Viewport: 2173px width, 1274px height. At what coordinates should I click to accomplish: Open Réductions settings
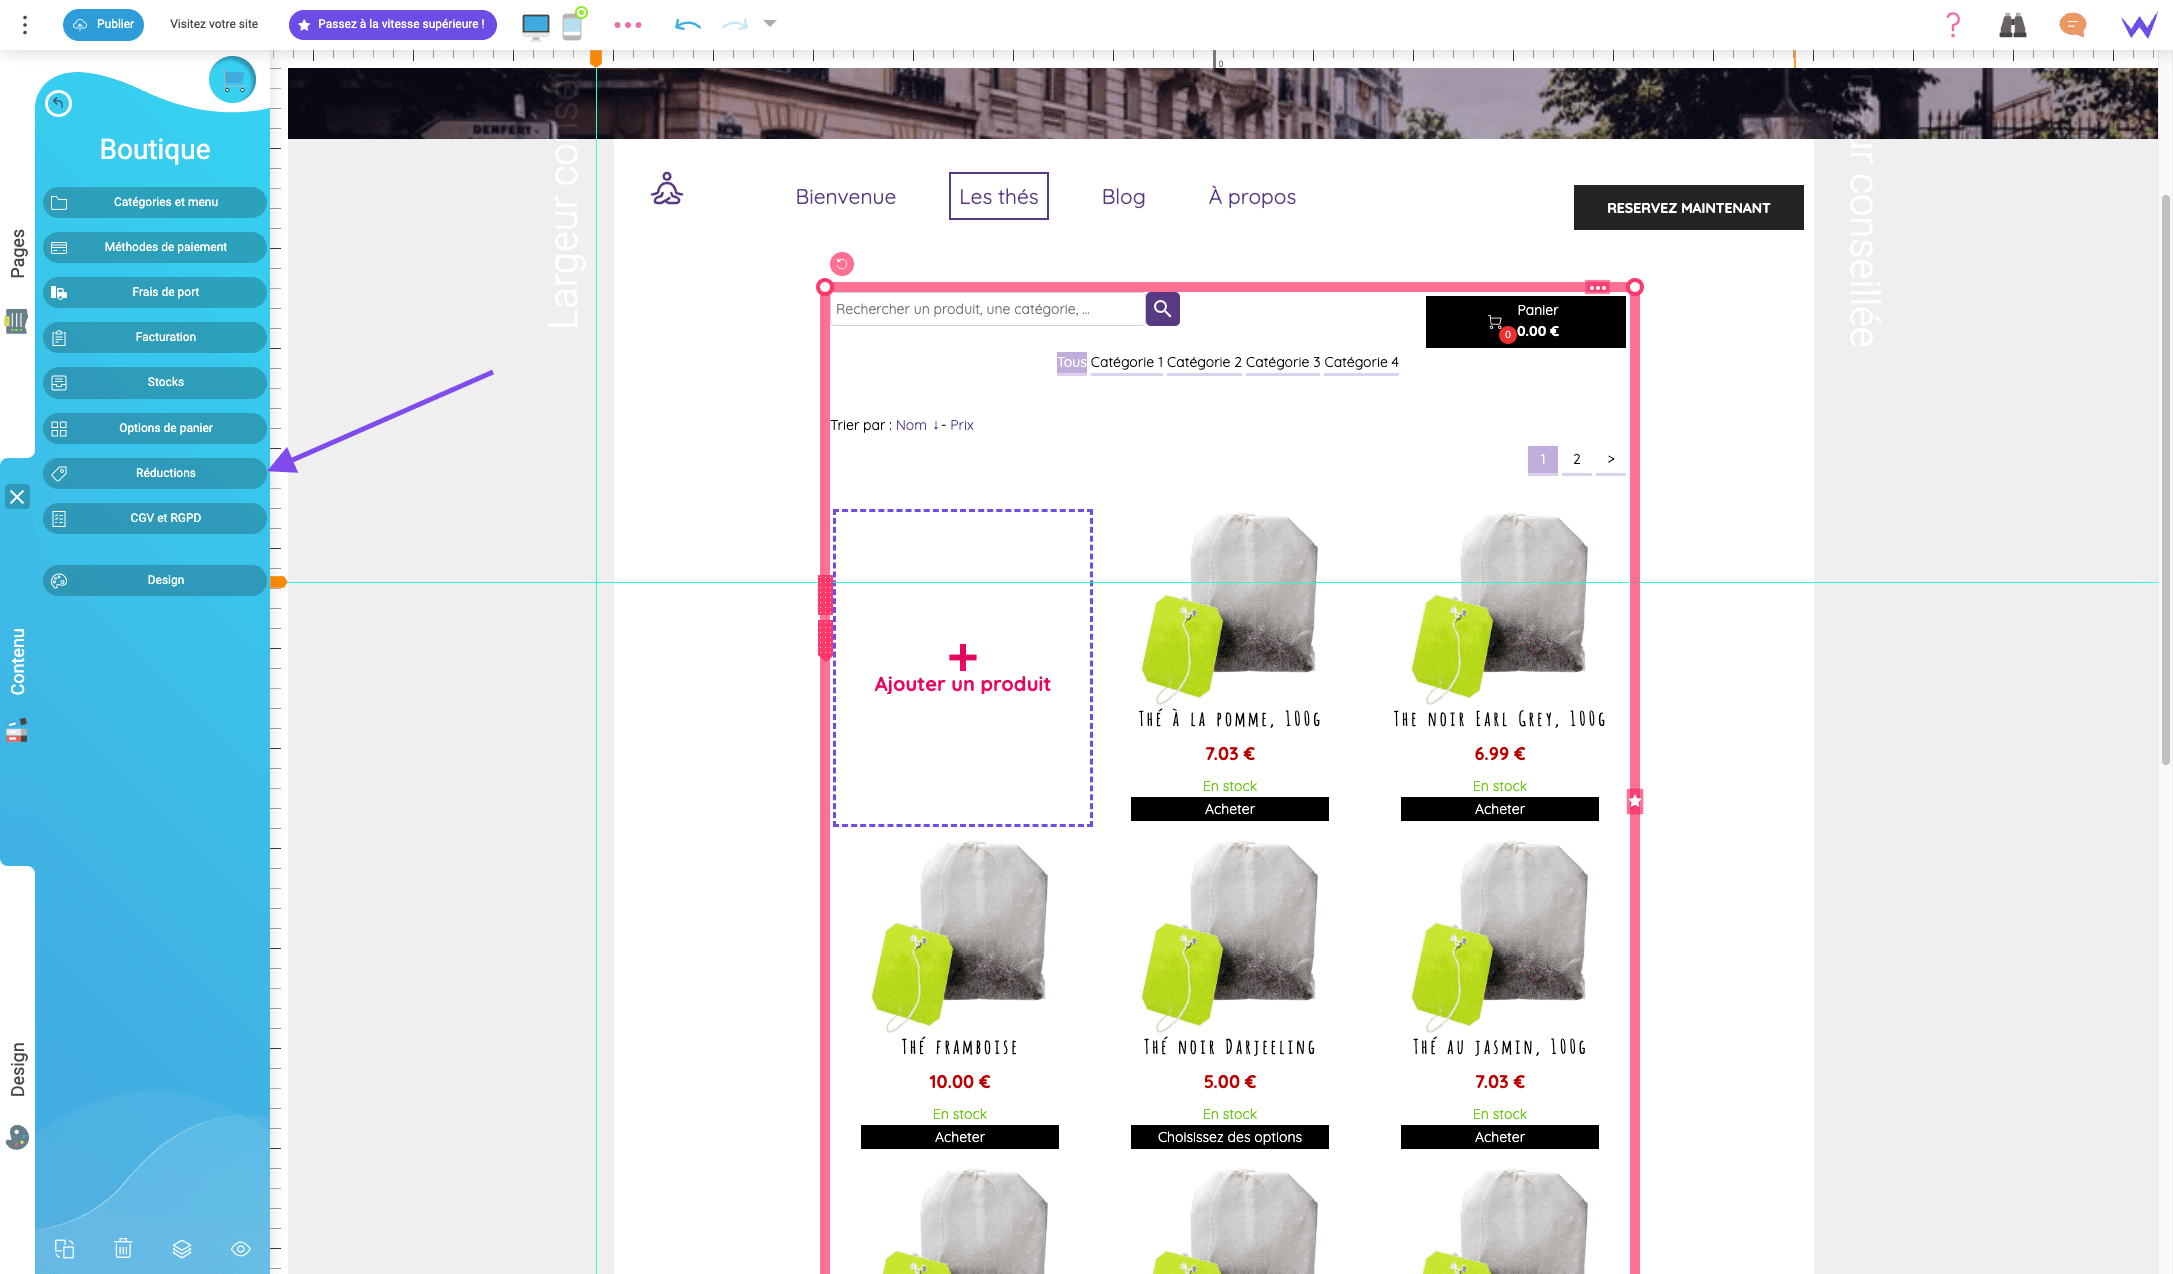point(155,473)
